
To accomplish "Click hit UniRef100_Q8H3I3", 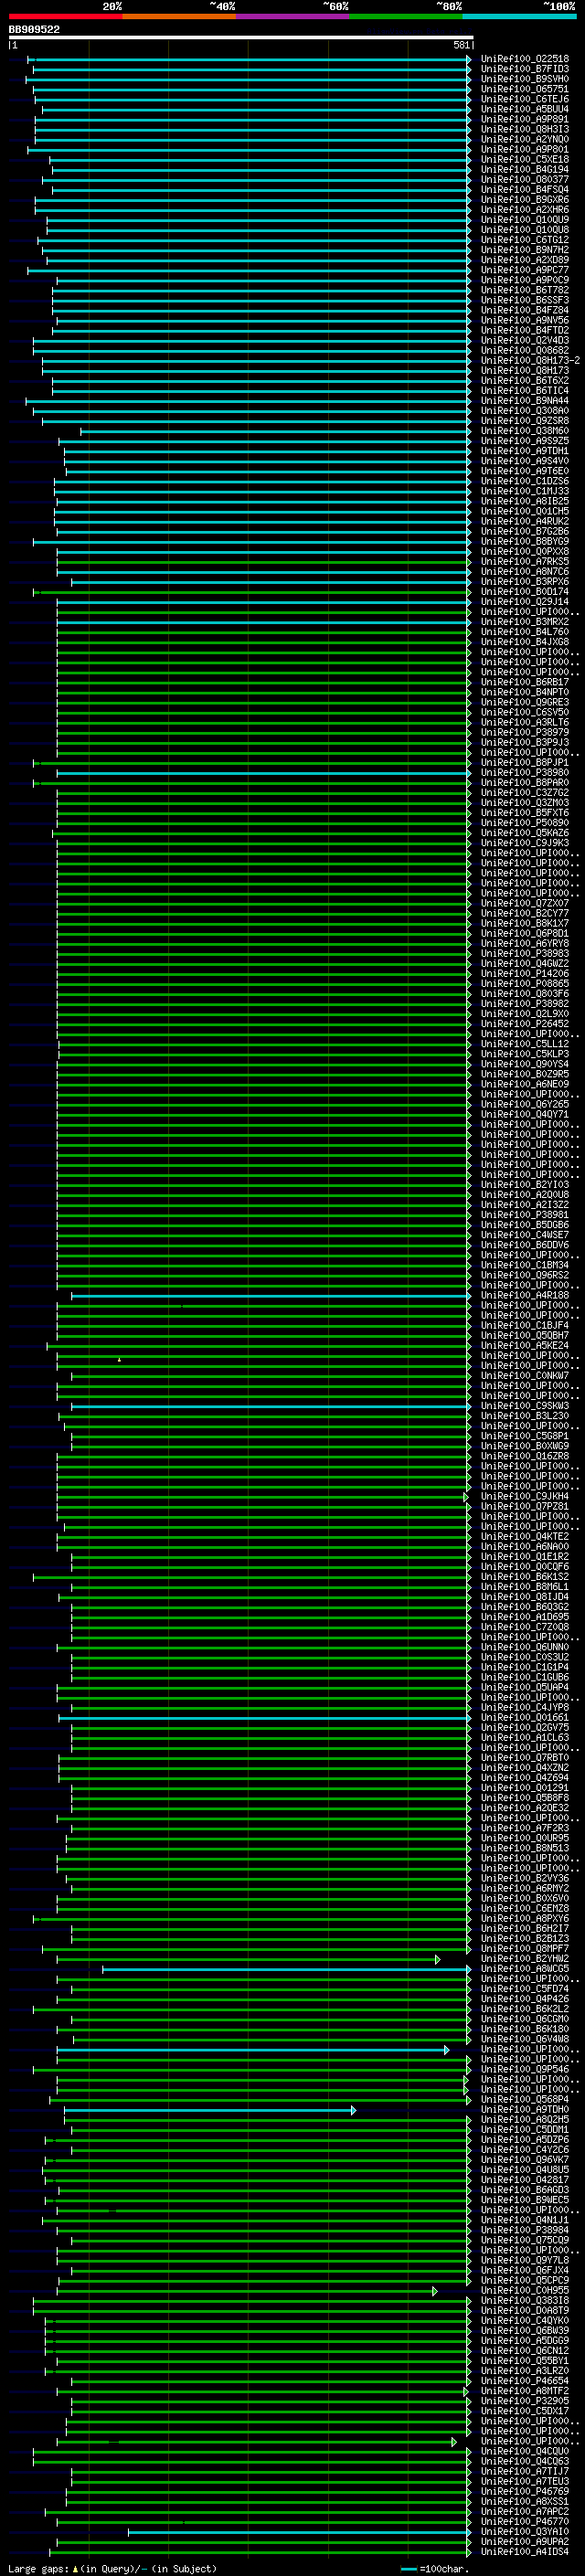I will [524, 129].
